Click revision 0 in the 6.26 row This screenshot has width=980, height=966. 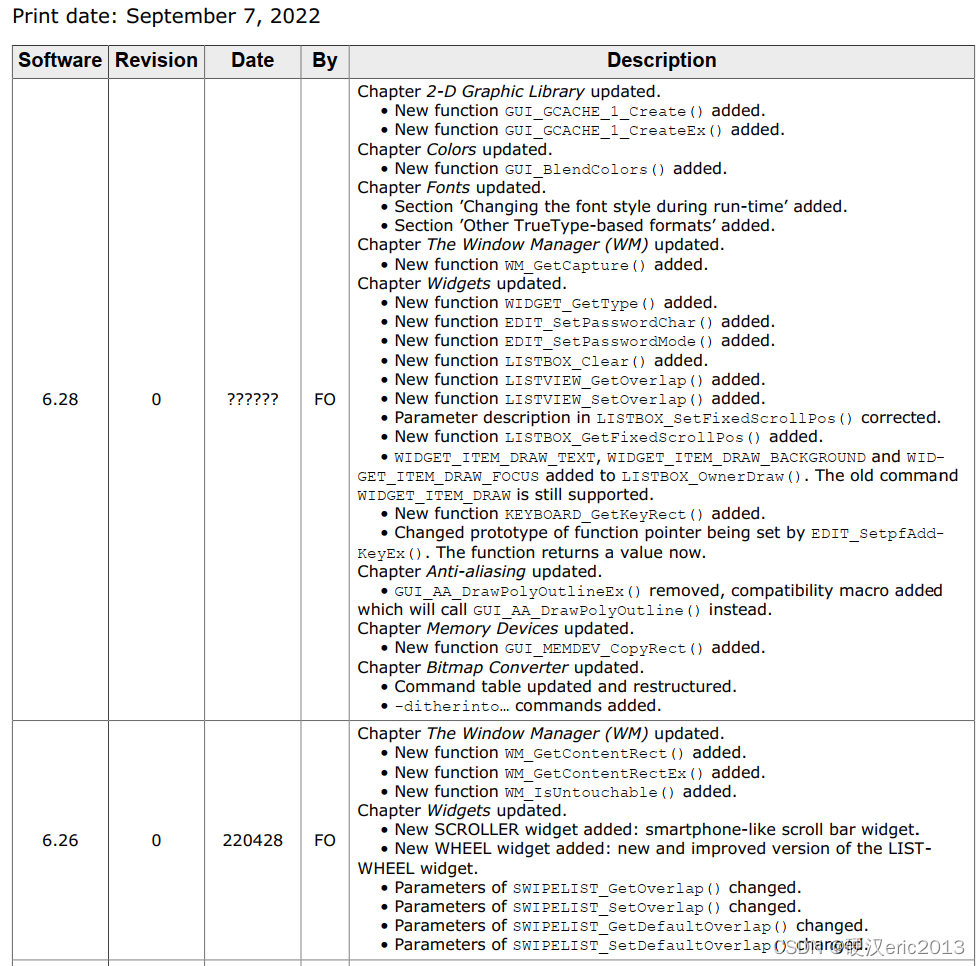pos(156,840)
